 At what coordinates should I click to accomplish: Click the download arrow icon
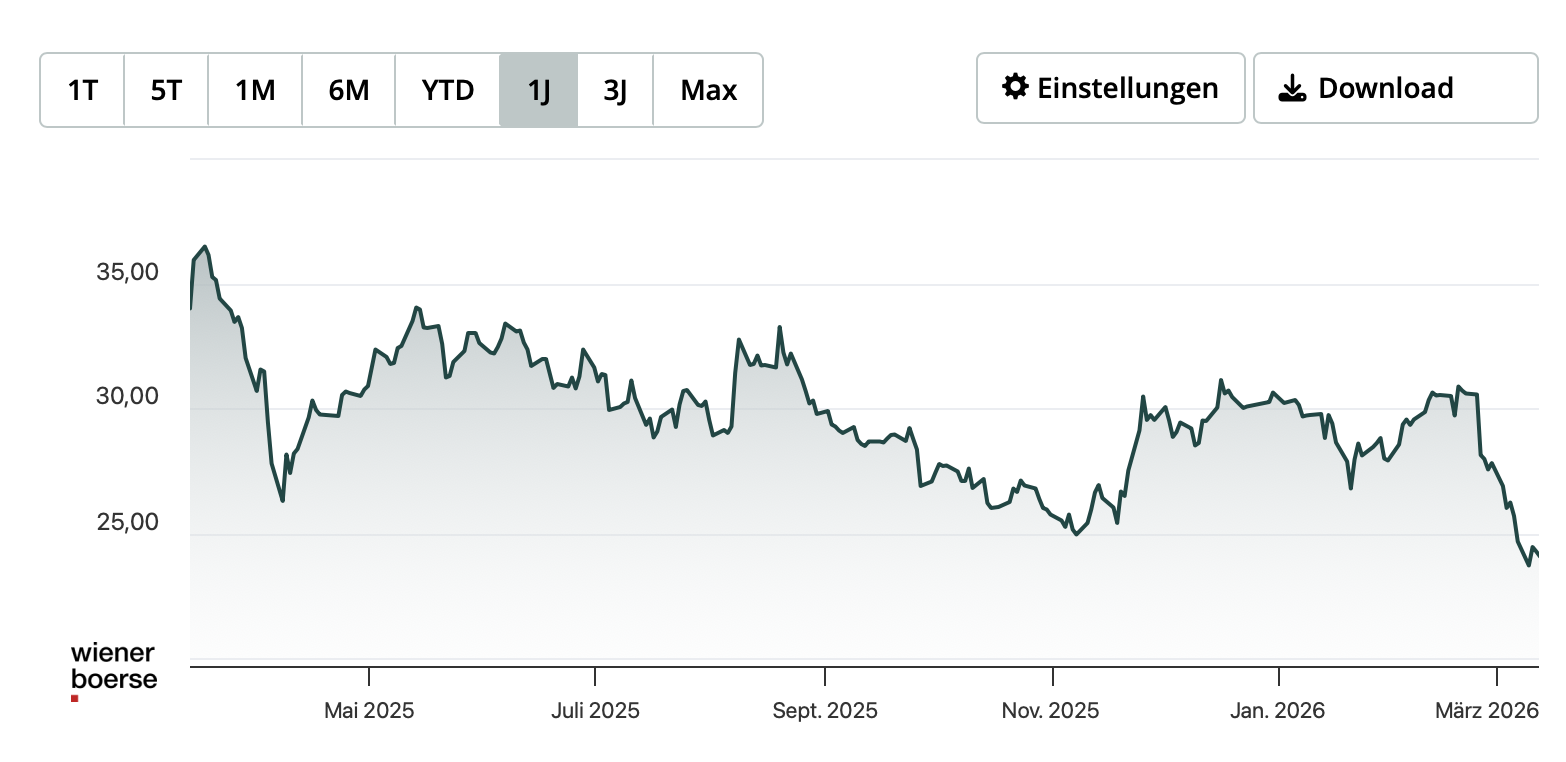point(1292,88)
